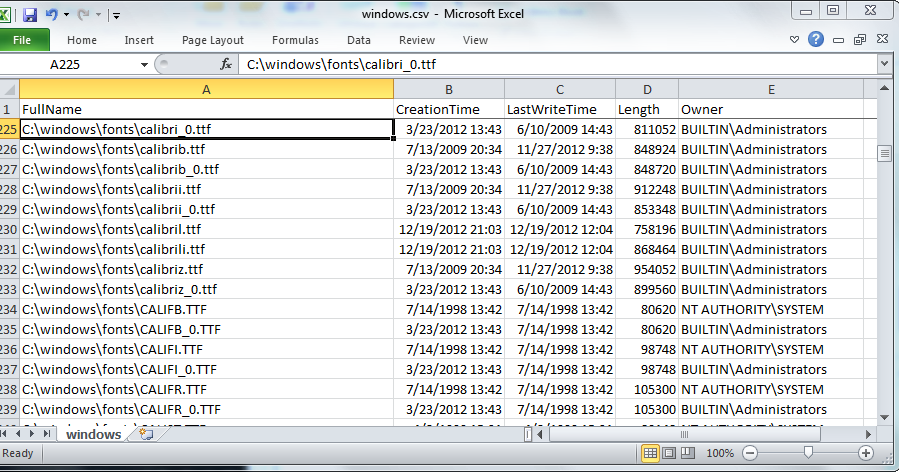Go to first sheet tab navigation arrow
The height and width of the screenshot is (472, 899).
pyautogui.click(x=5, y=434)
